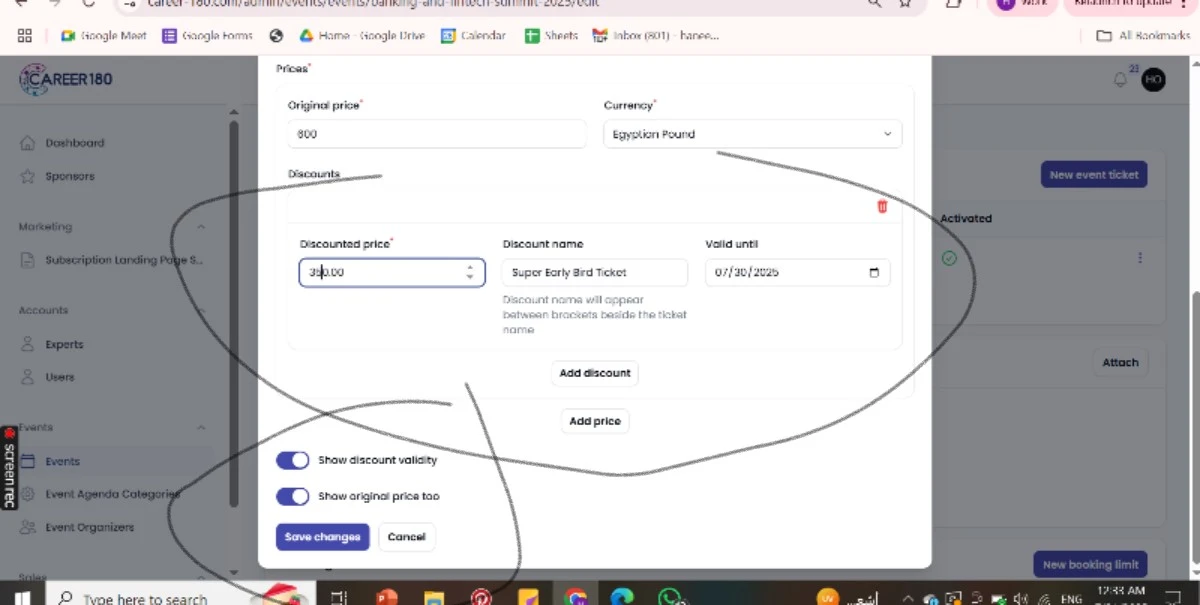The image size is (1200, 605).
Task: Go to Event Organizers in sidebar
Action: coord(89,527)
